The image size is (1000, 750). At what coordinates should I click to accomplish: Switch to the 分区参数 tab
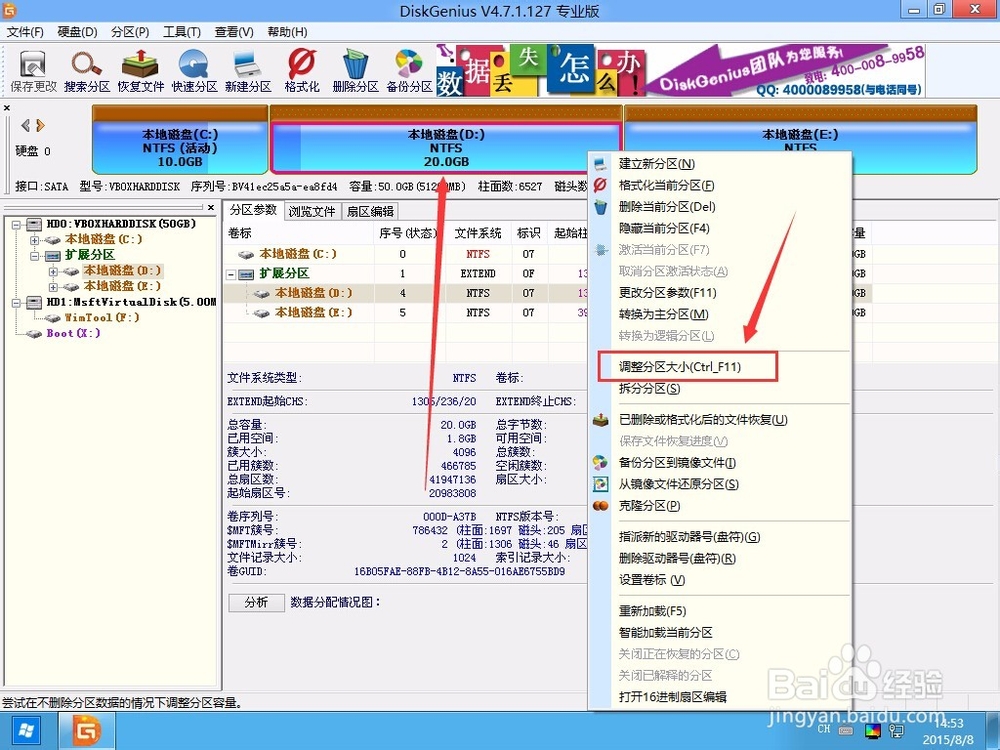[x=253, y=210]
